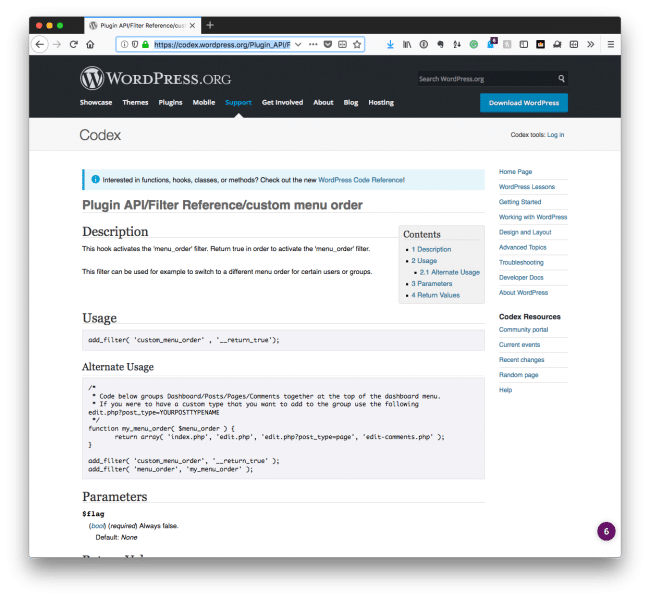Save page to Pocket
The image size is (650, 599).
[328, 44]
